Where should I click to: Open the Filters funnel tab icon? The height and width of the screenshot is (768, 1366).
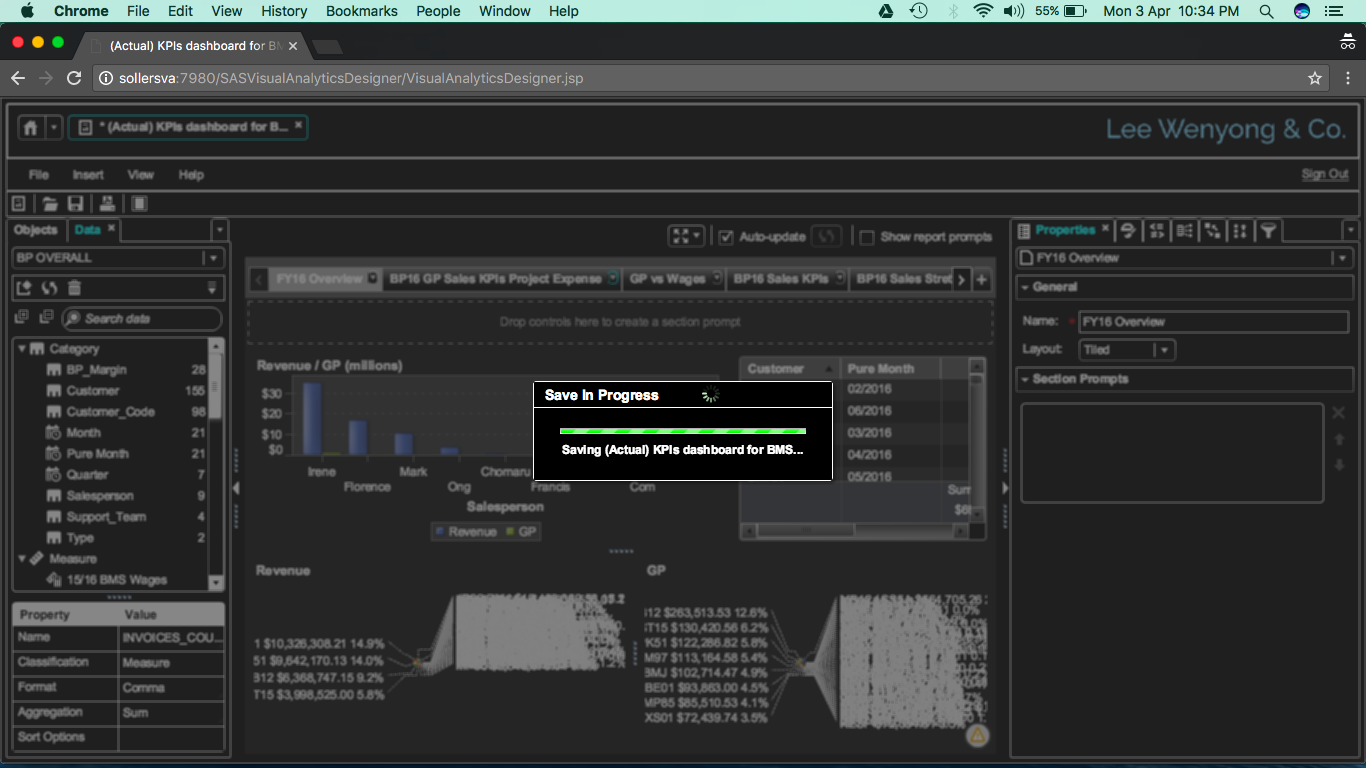pos(1267,231)
